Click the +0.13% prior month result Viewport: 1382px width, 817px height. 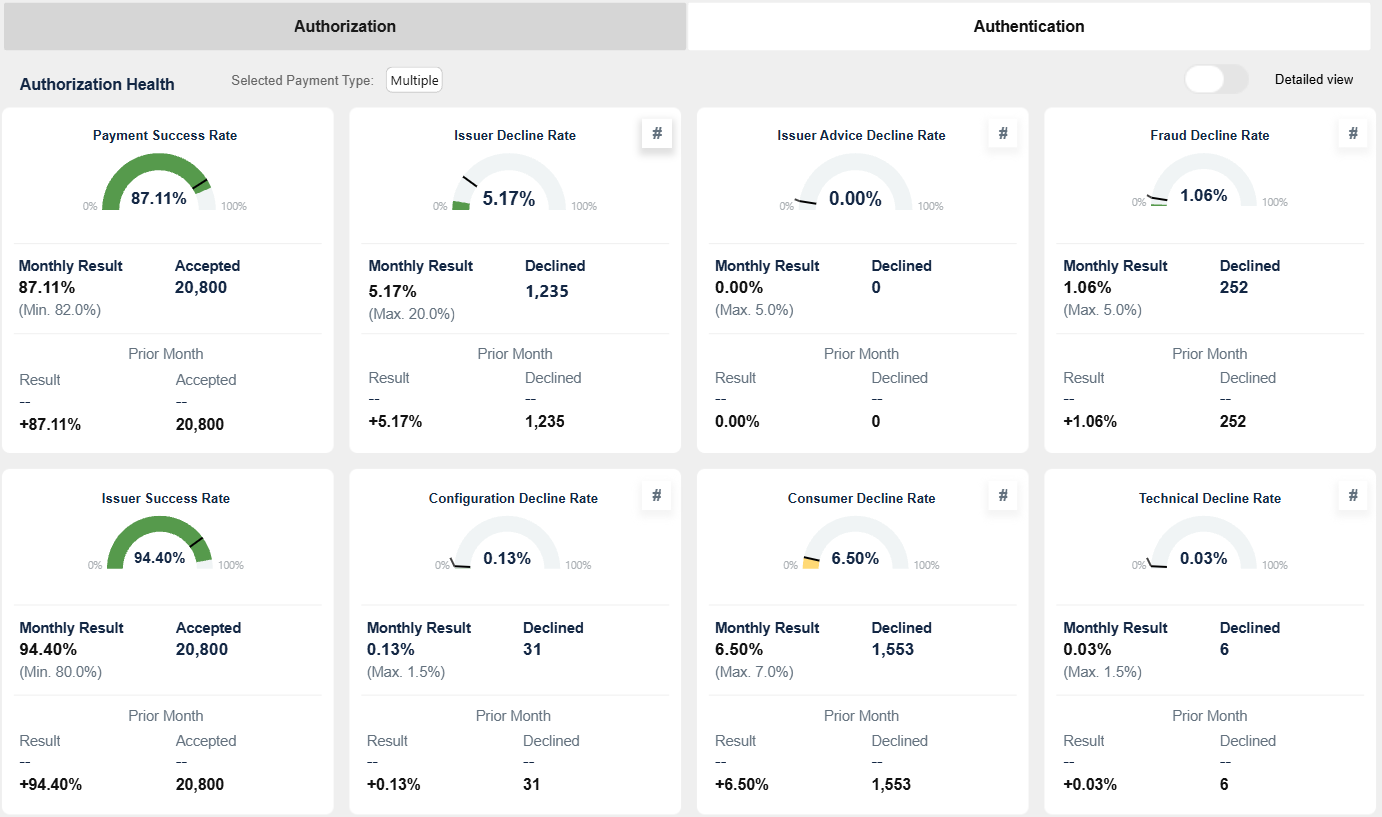(393, 784)
